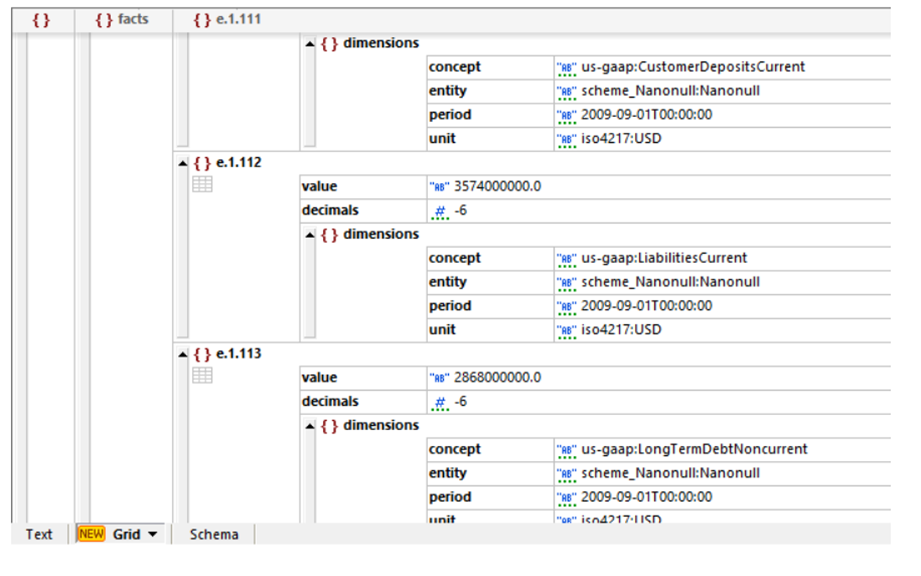Collapse the e.1.112 node
This screenshot has height=576, width=921.
click(x=182, y=163)
